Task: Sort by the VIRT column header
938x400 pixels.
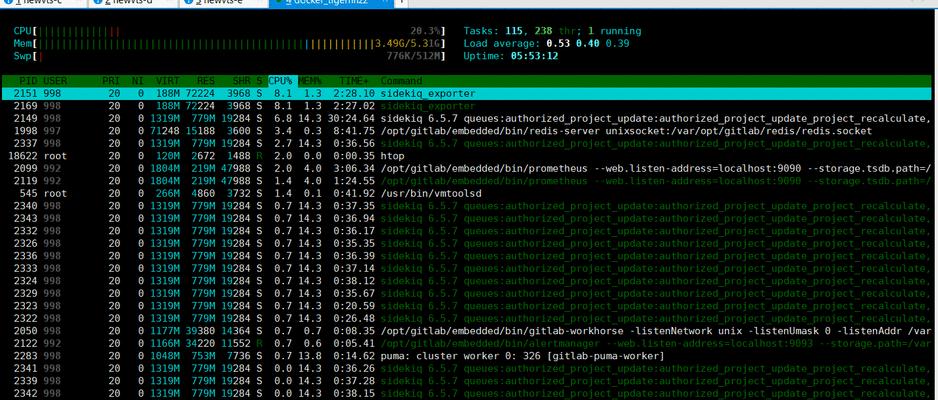Action: point(168,81)
